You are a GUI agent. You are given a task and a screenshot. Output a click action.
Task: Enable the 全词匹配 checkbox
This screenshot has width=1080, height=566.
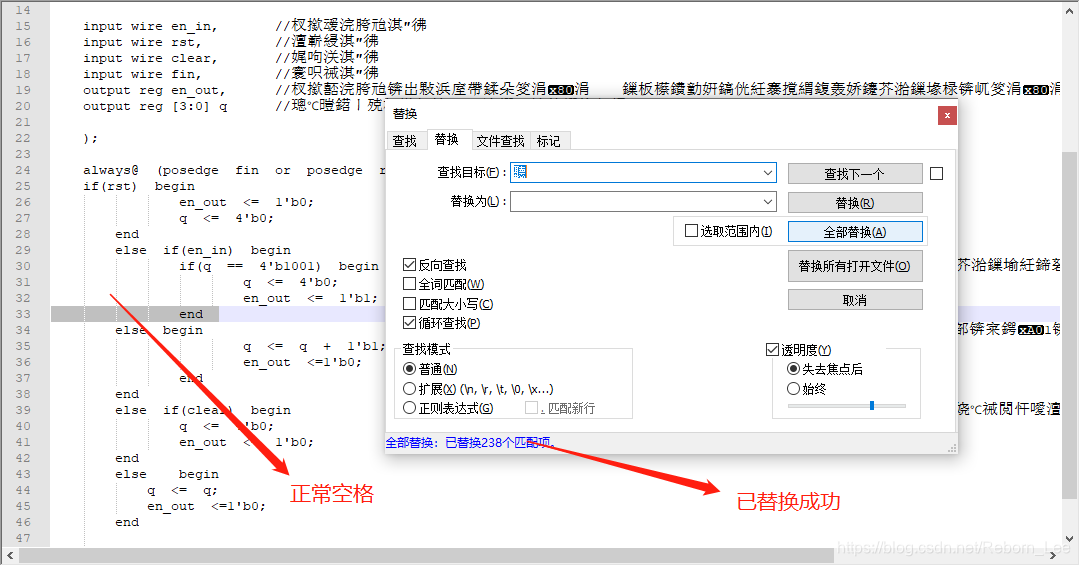click(x=409, y=284)
